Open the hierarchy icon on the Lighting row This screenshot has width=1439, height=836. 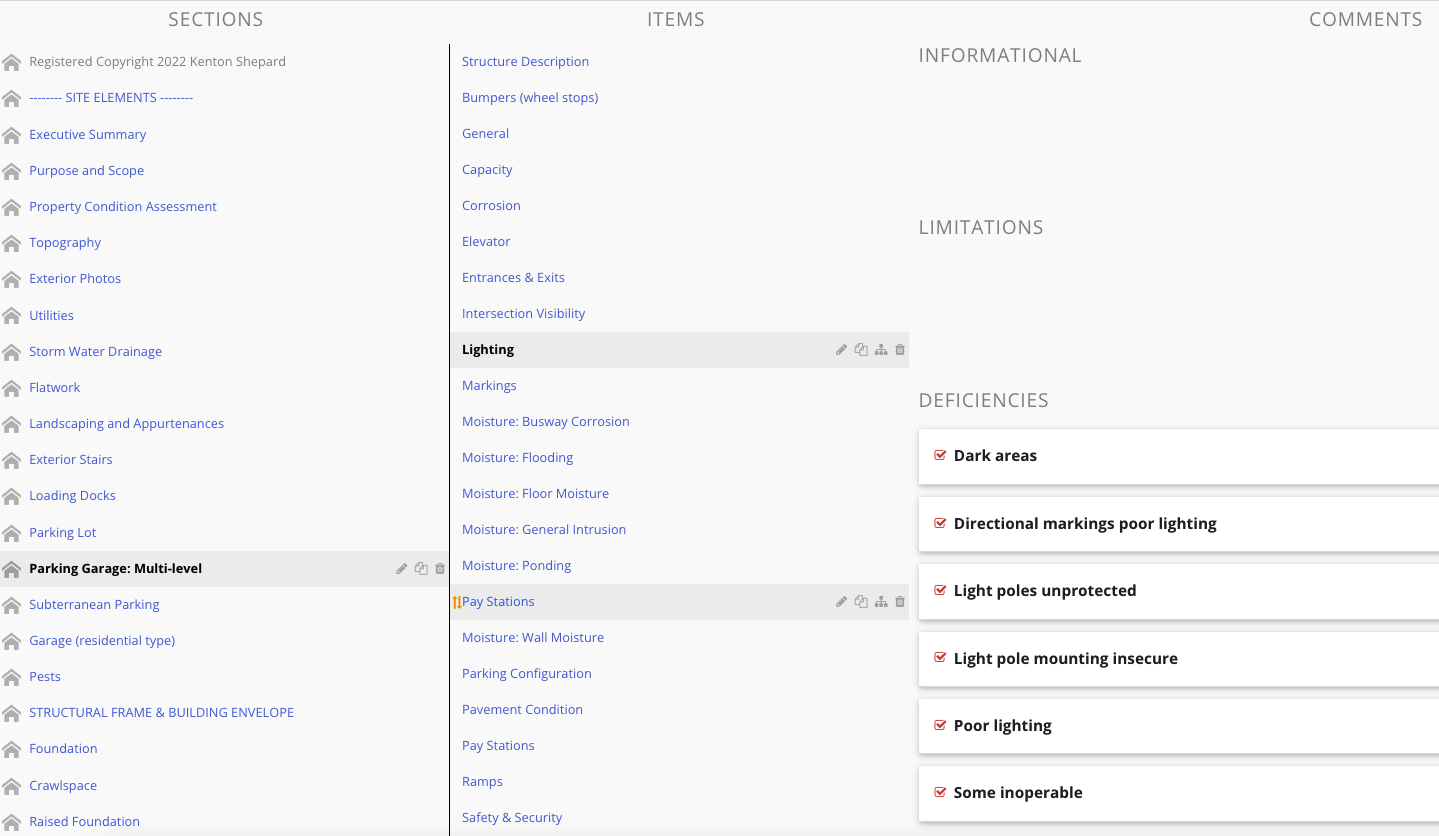point(881,350)
